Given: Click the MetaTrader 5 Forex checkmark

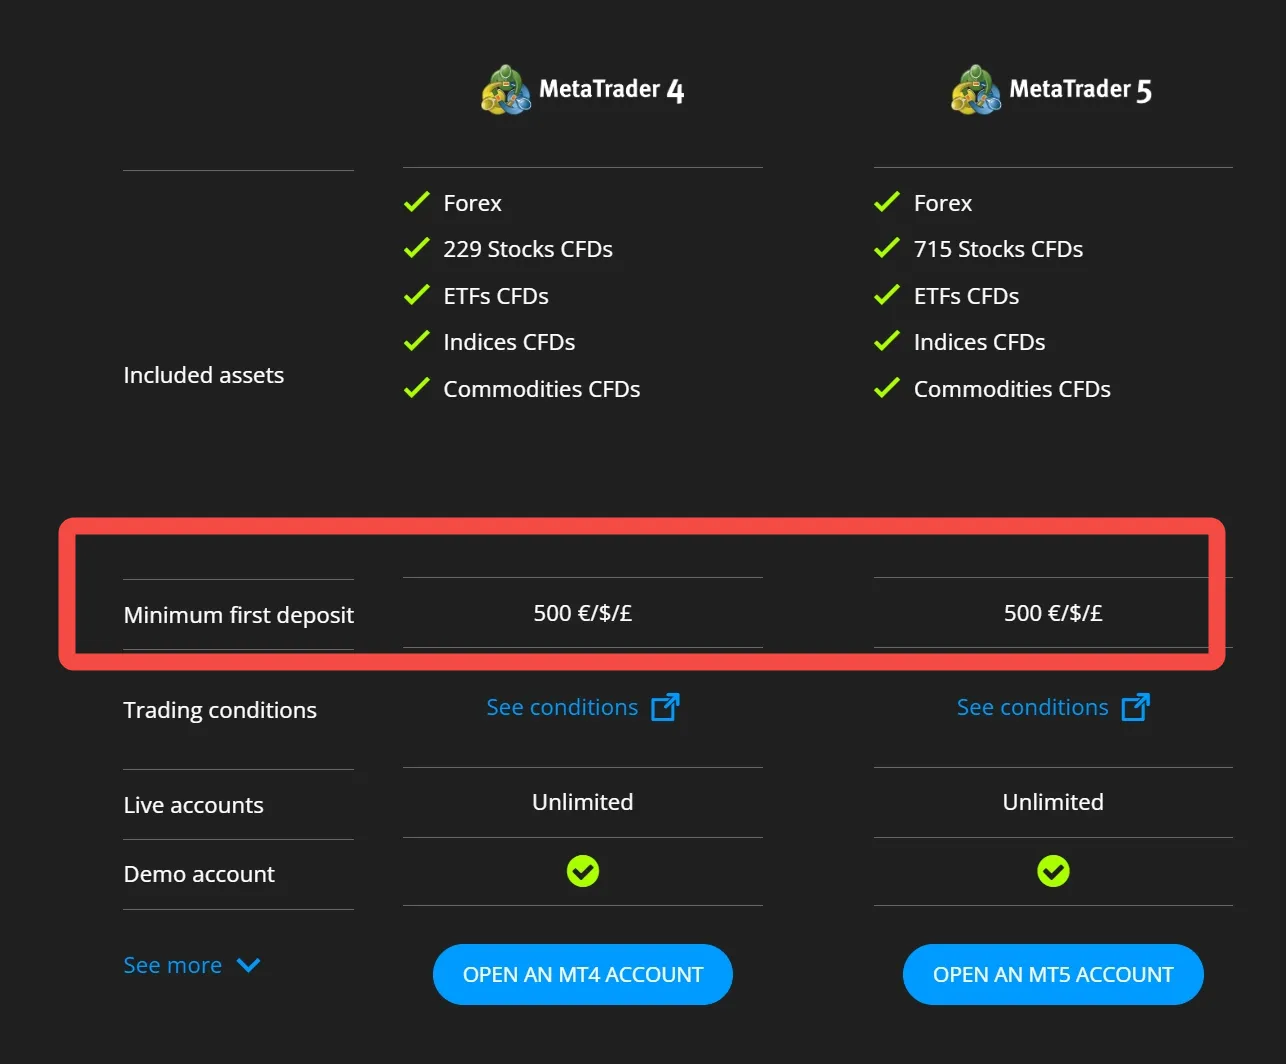Looking at the screenshot, I should [x=887, y=202].
